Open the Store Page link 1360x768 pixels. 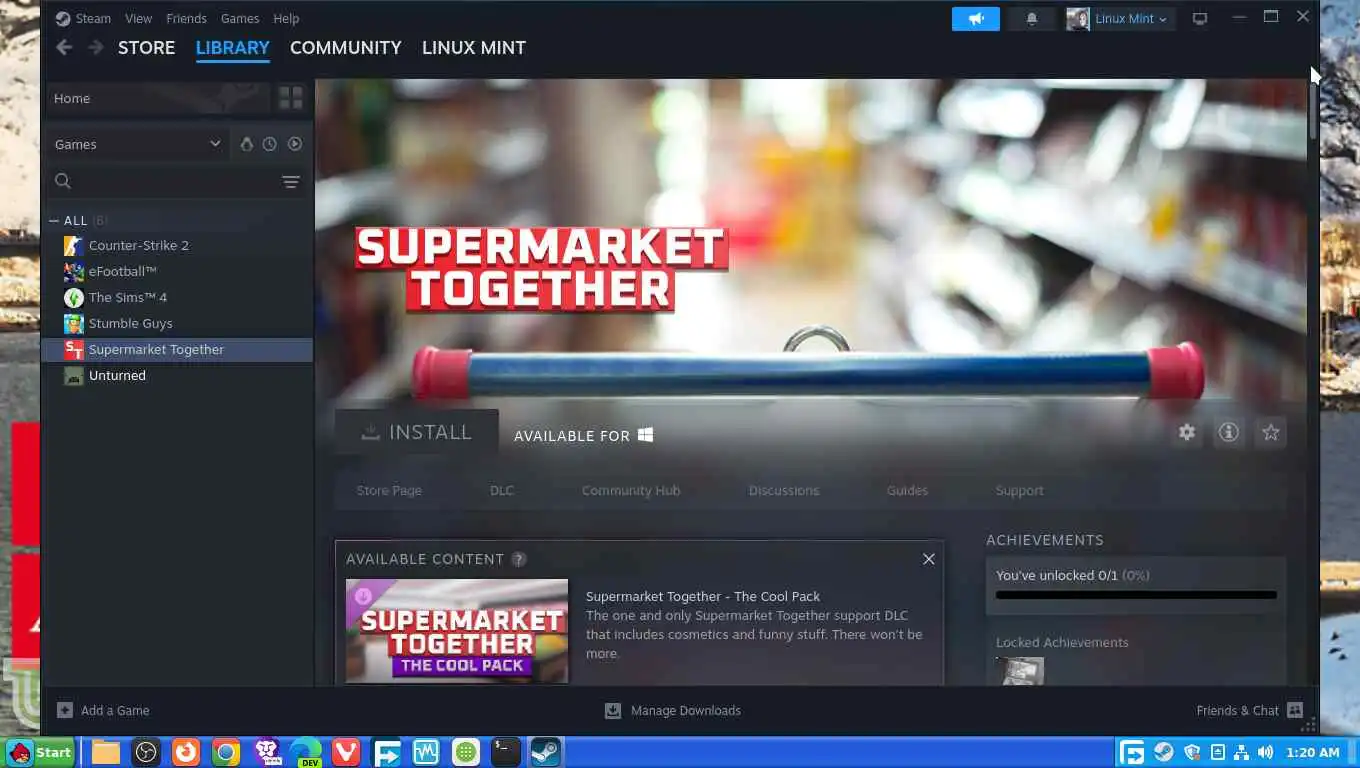tap(389, 490)
